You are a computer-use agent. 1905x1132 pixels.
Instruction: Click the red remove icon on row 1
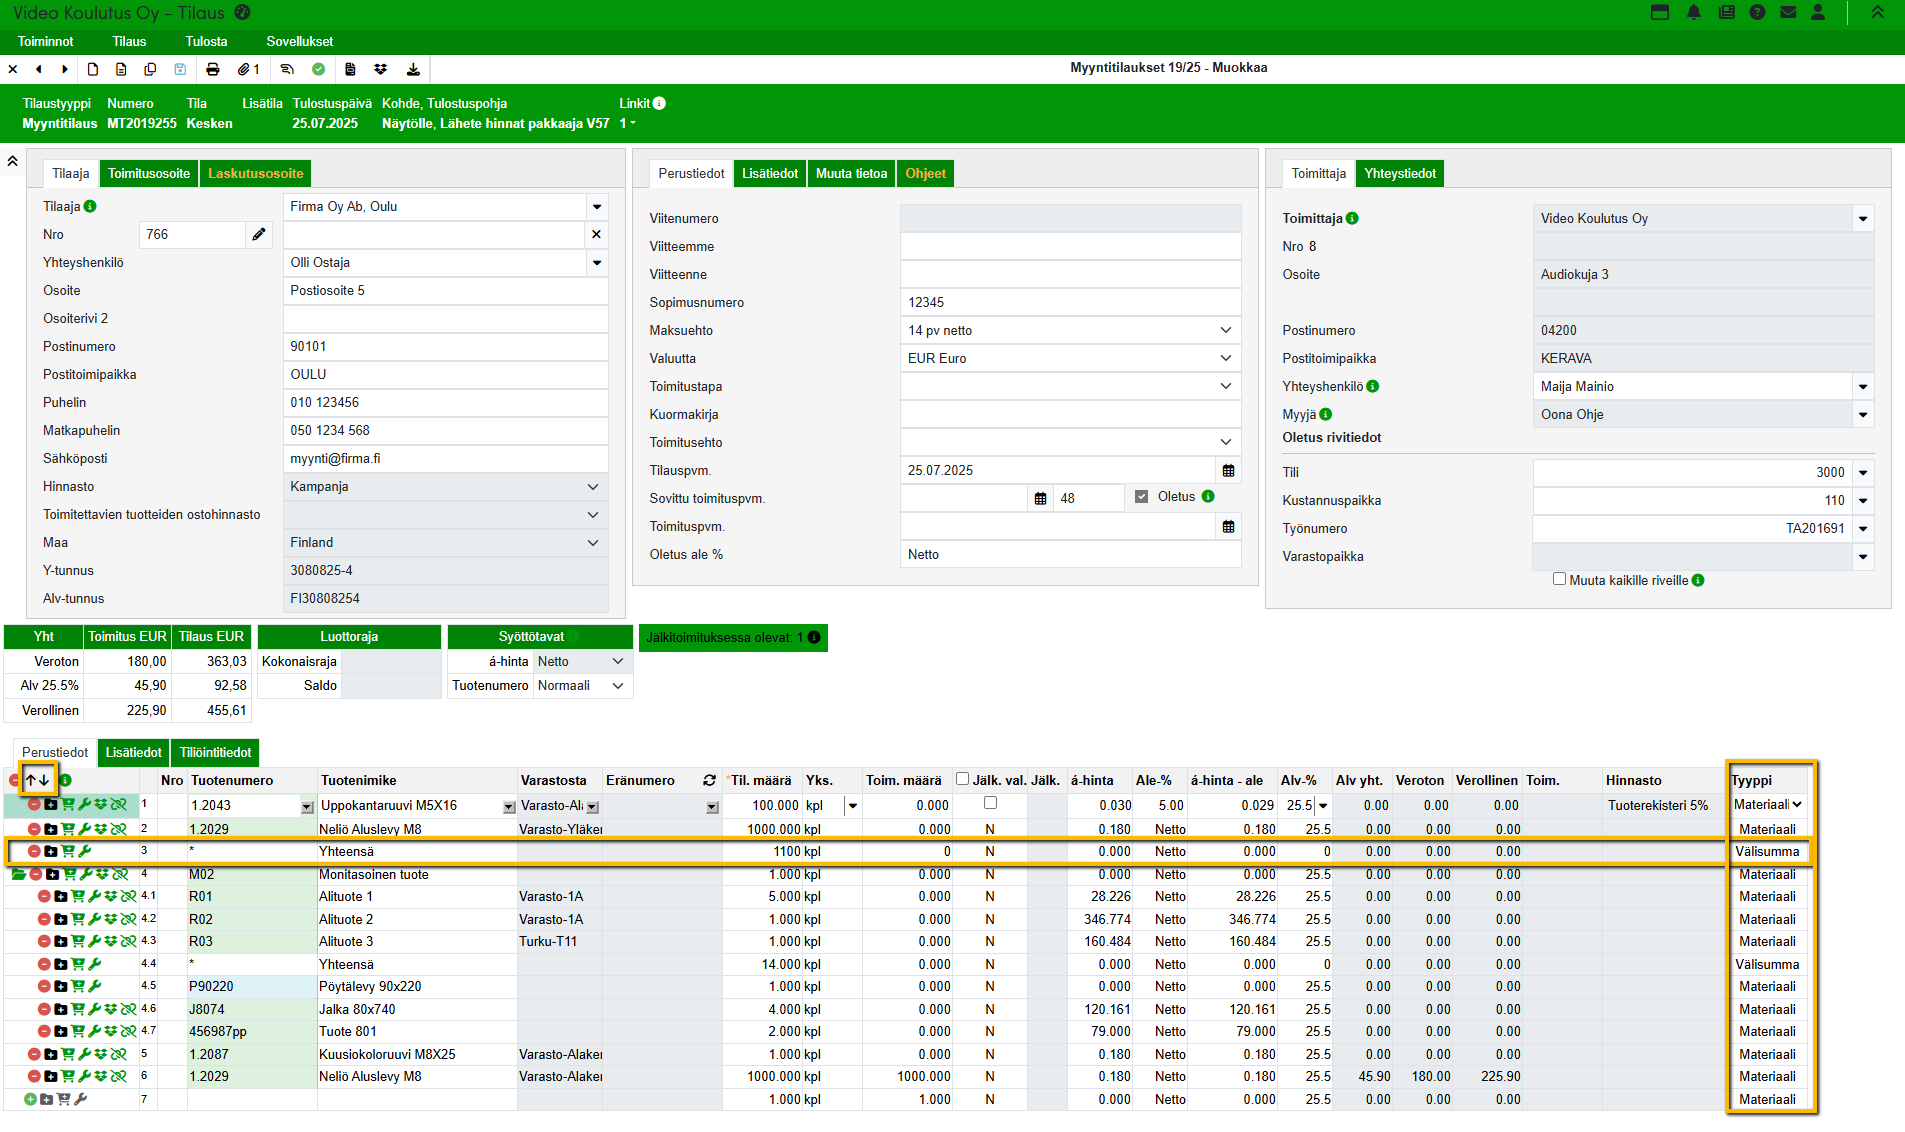[x=34, y=805]
